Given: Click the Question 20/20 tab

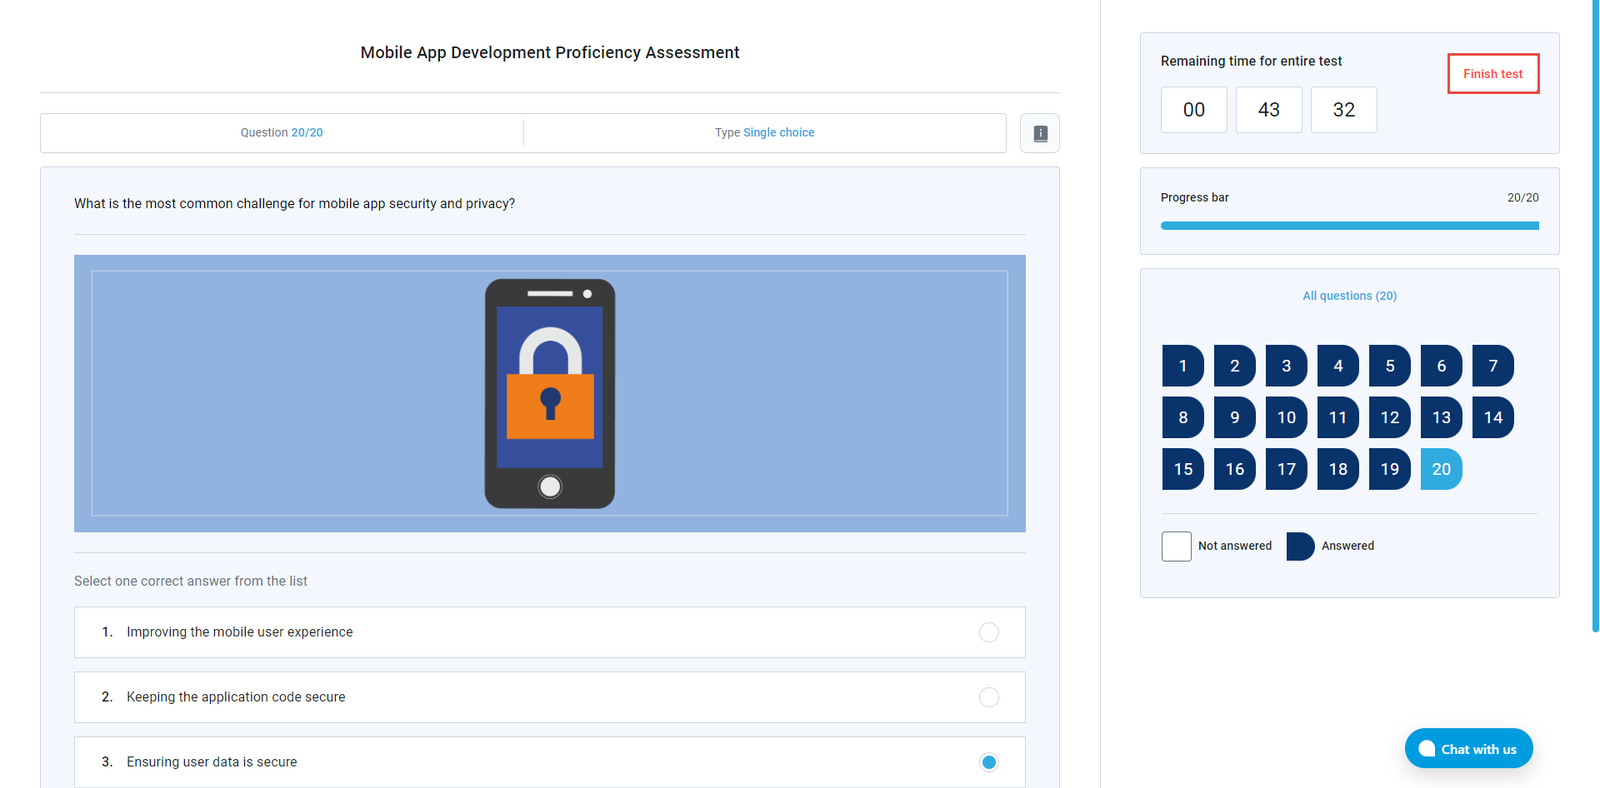Looking at the screenshot, I should [x=281, y=133].
